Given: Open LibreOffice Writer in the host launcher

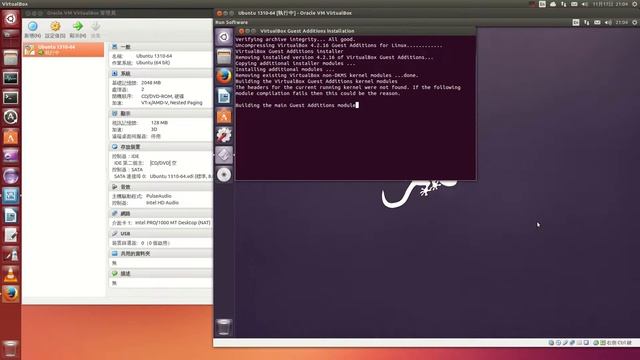Looking at the screenshot, I should [10, 216].
